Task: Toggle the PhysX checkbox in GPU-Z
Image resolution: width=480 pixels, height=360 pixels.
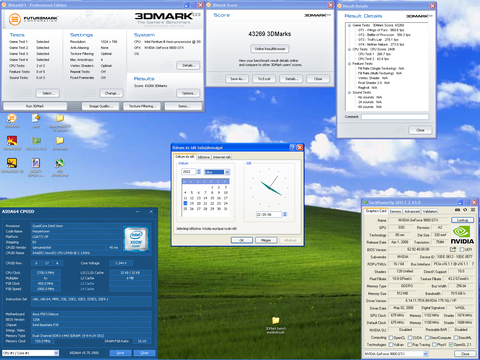Action: [x=435, y=345]
